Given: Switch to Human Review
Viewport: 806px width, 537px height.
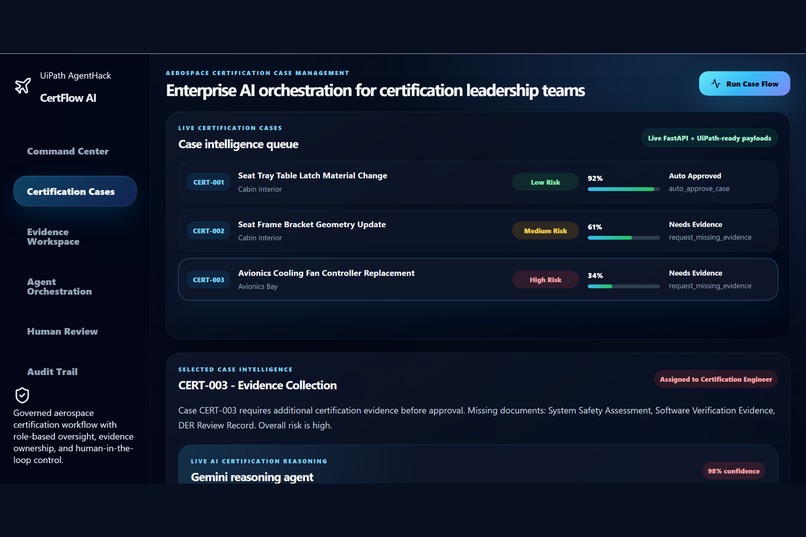Looking at the screenshot, I should [x=62, y=331].
